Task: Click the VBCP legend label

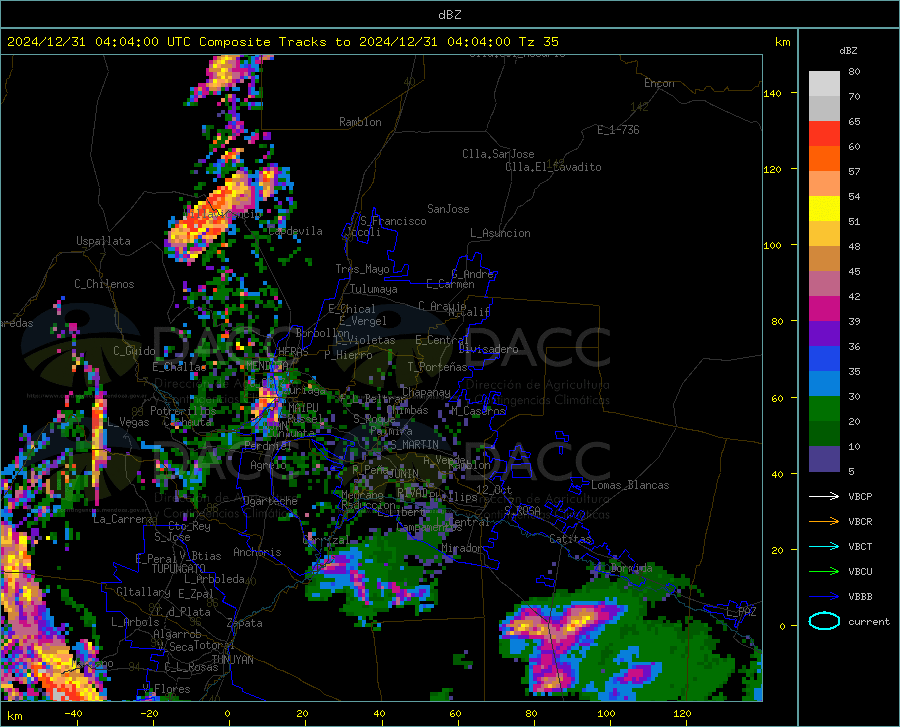Action: (x=860, y=497)
